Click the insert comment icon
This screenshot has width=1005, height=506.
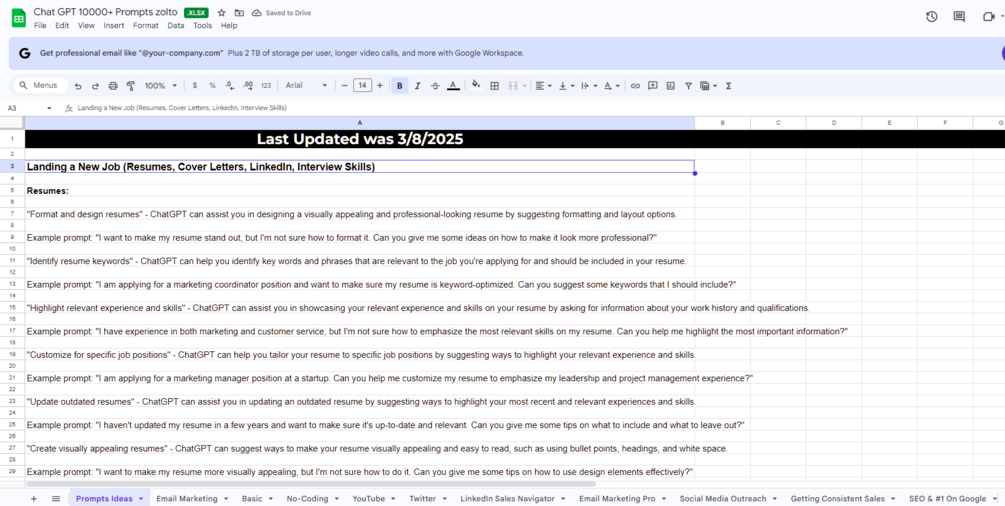pos(652,85)
